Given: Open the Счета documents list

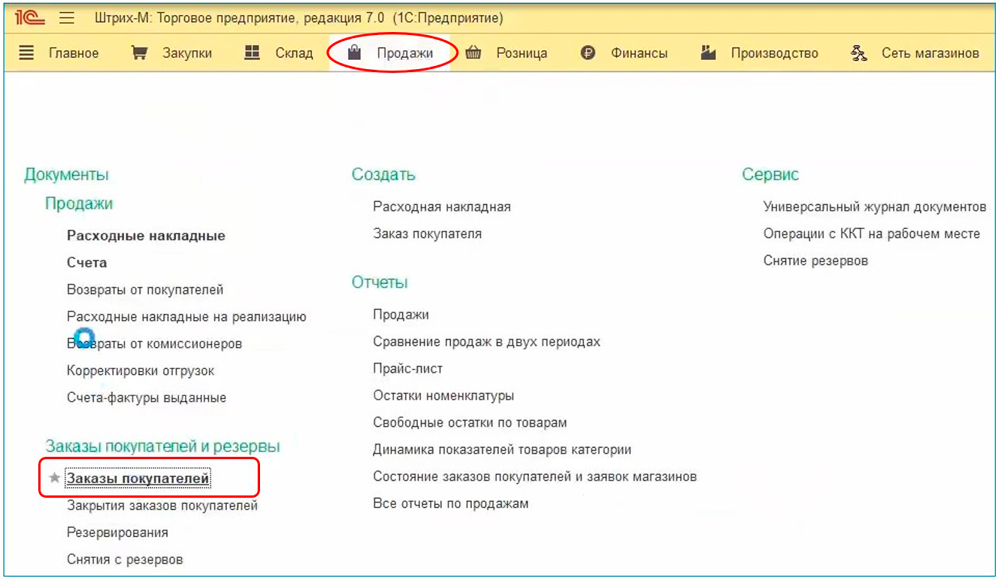Looking at the screenshot, I should [87, 263].
